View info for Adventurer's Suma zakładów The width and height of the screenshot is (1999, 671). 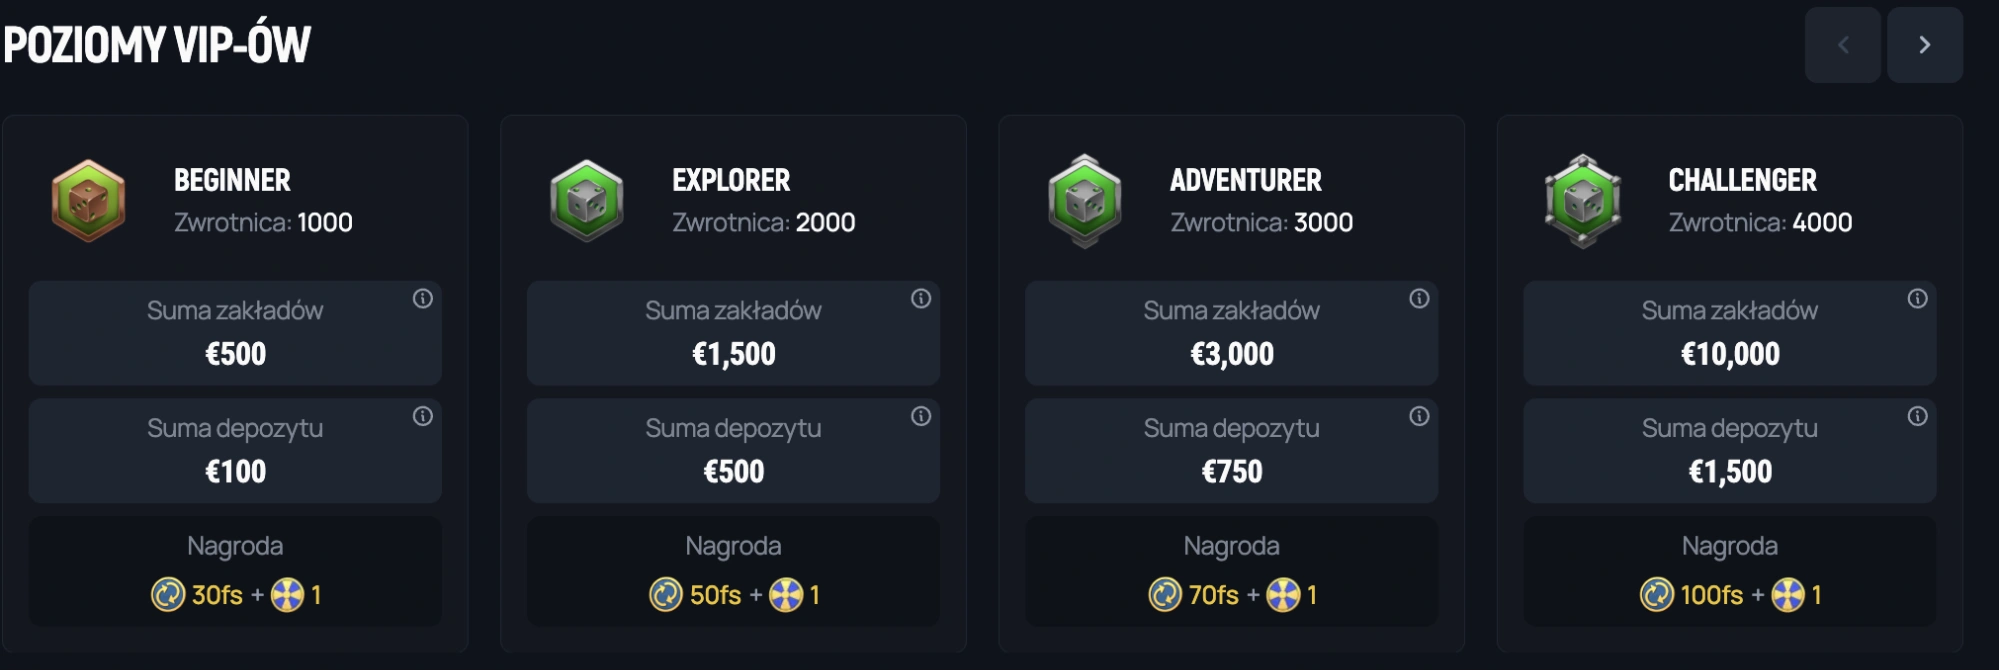click(x=1418, y=297)
